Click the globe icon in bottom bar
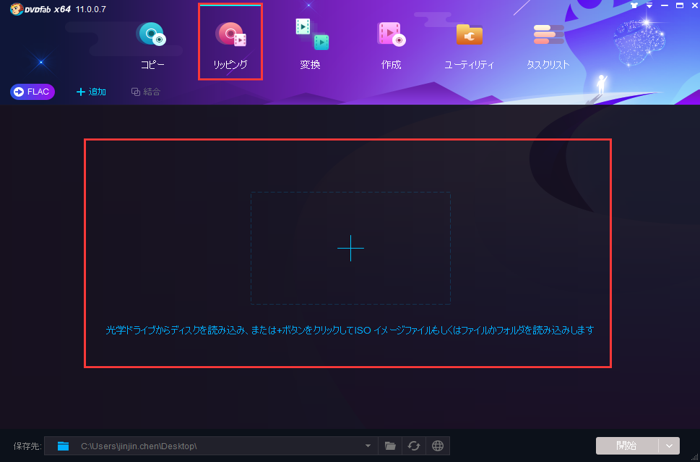 point(438,445)
